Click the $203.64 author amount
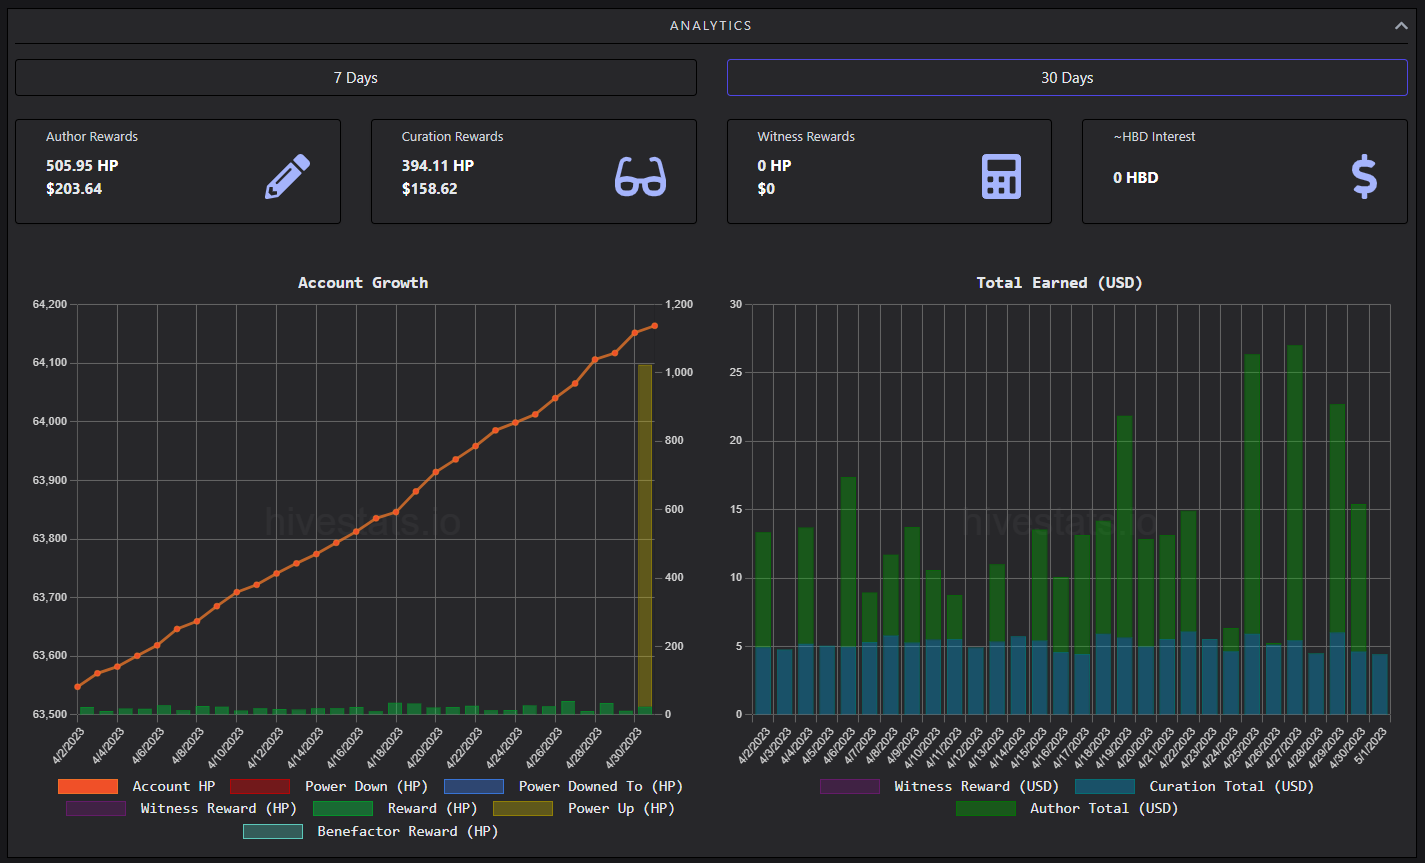This screenshot has height=863, width=1425. (x=74, y=189)
